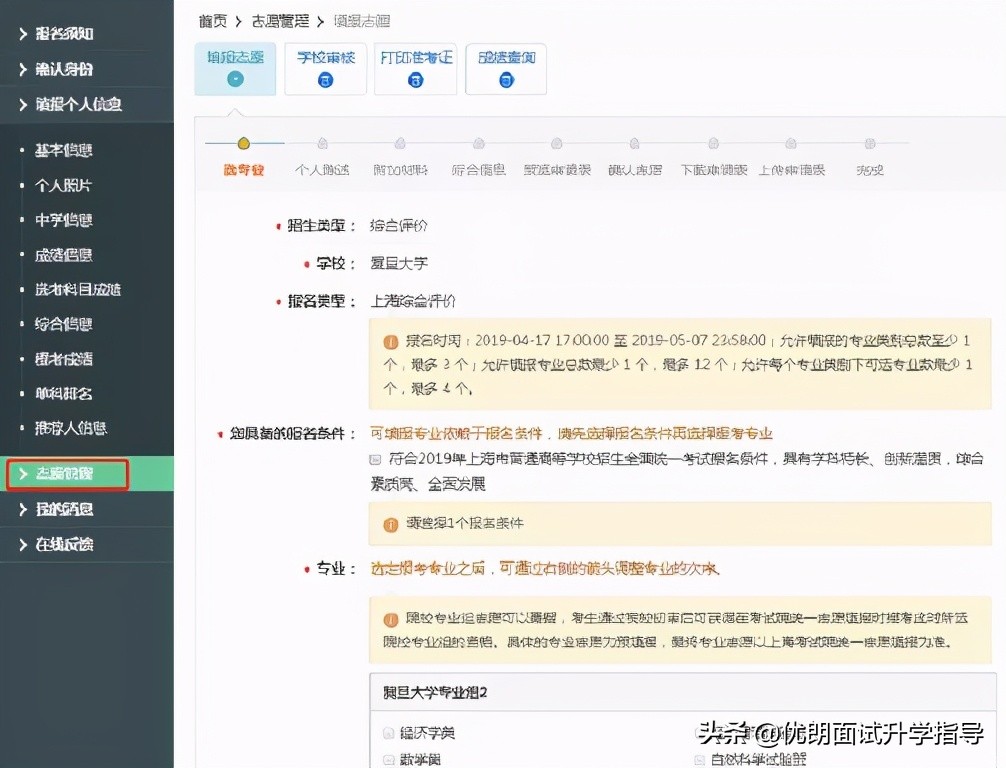
Task: Switch to the 成绩查询 tab
Action: 506,69
